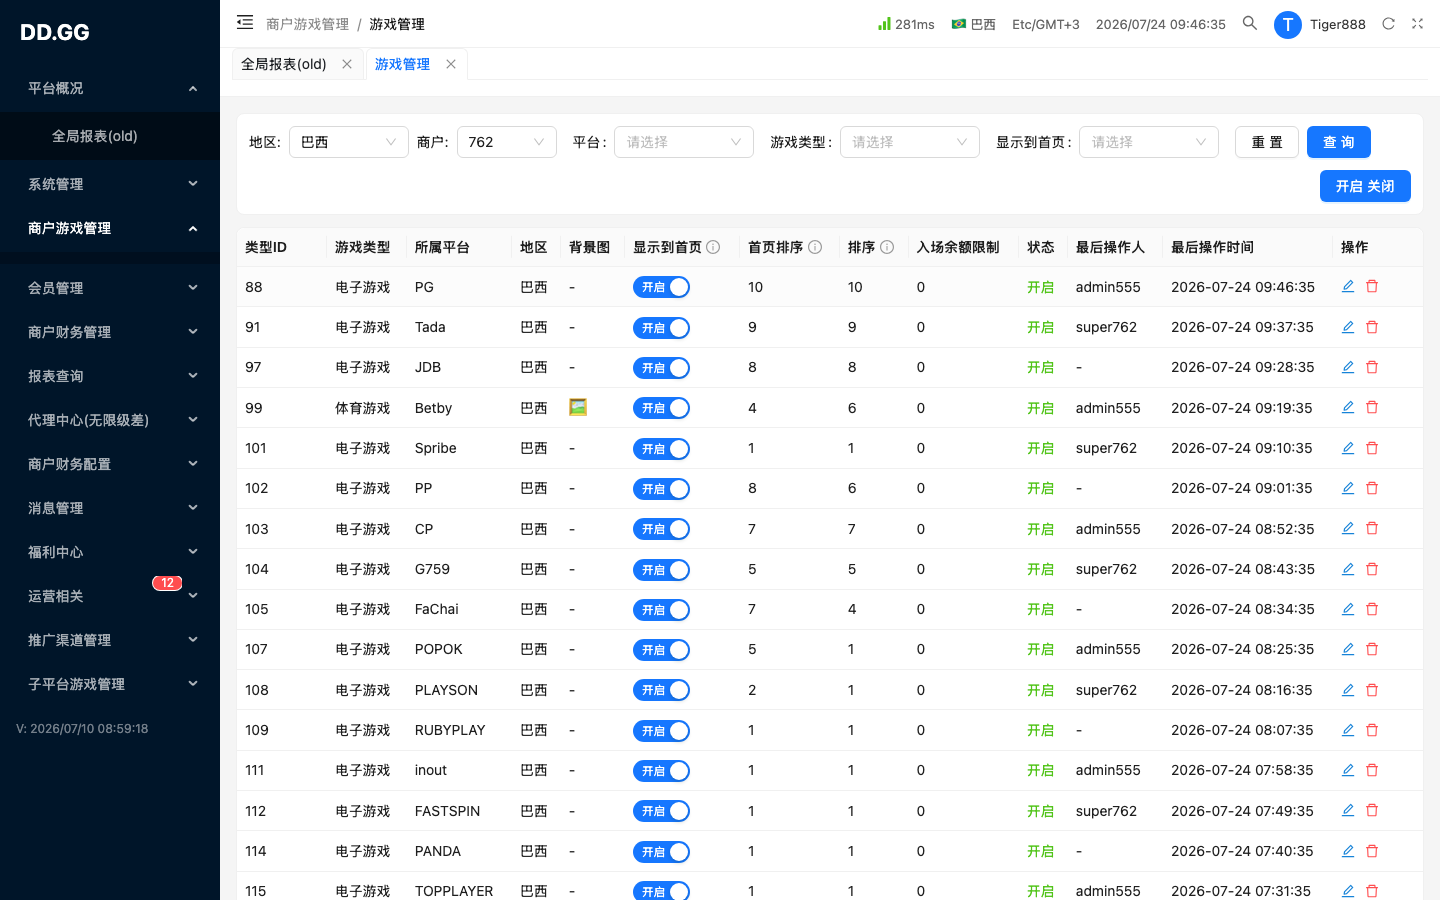Open the 地区 dropdown showing 巴西
Image resolution: width=1440 pixels, height=900 pixels.
(349, 142)
